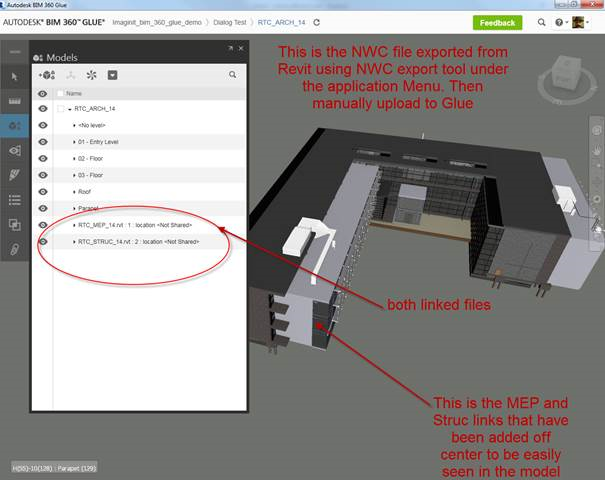Select the 01 - Entry Level row
The image size is (605, 480).
point(98,142)
